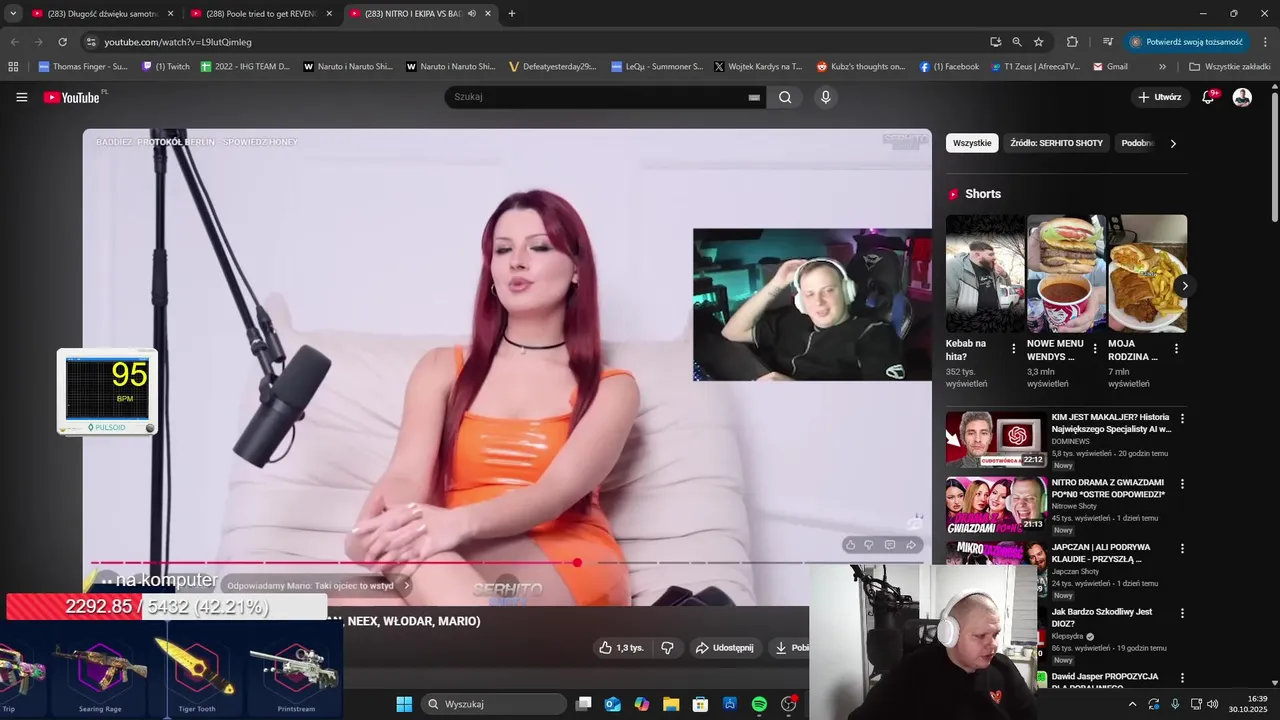Open Wszystkie zakładki folder

click(x=1230, y=67)
